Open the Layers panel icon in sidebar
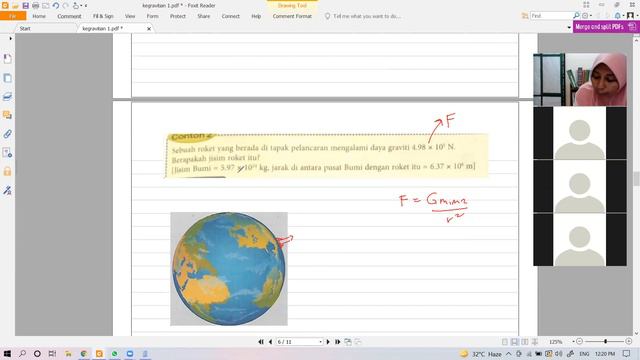The height and width of the screenshot is (360, 640). [7, 97]
